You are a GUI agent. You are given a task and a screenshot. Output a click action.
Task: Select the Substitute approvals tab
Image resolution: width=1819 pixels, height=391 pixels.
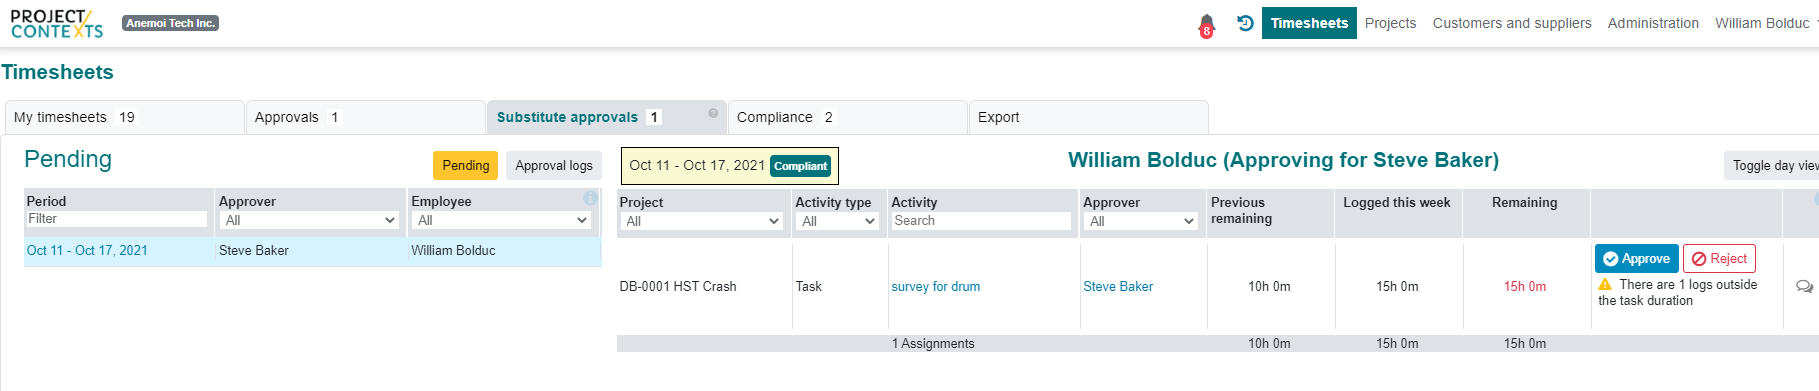point(607,117)
